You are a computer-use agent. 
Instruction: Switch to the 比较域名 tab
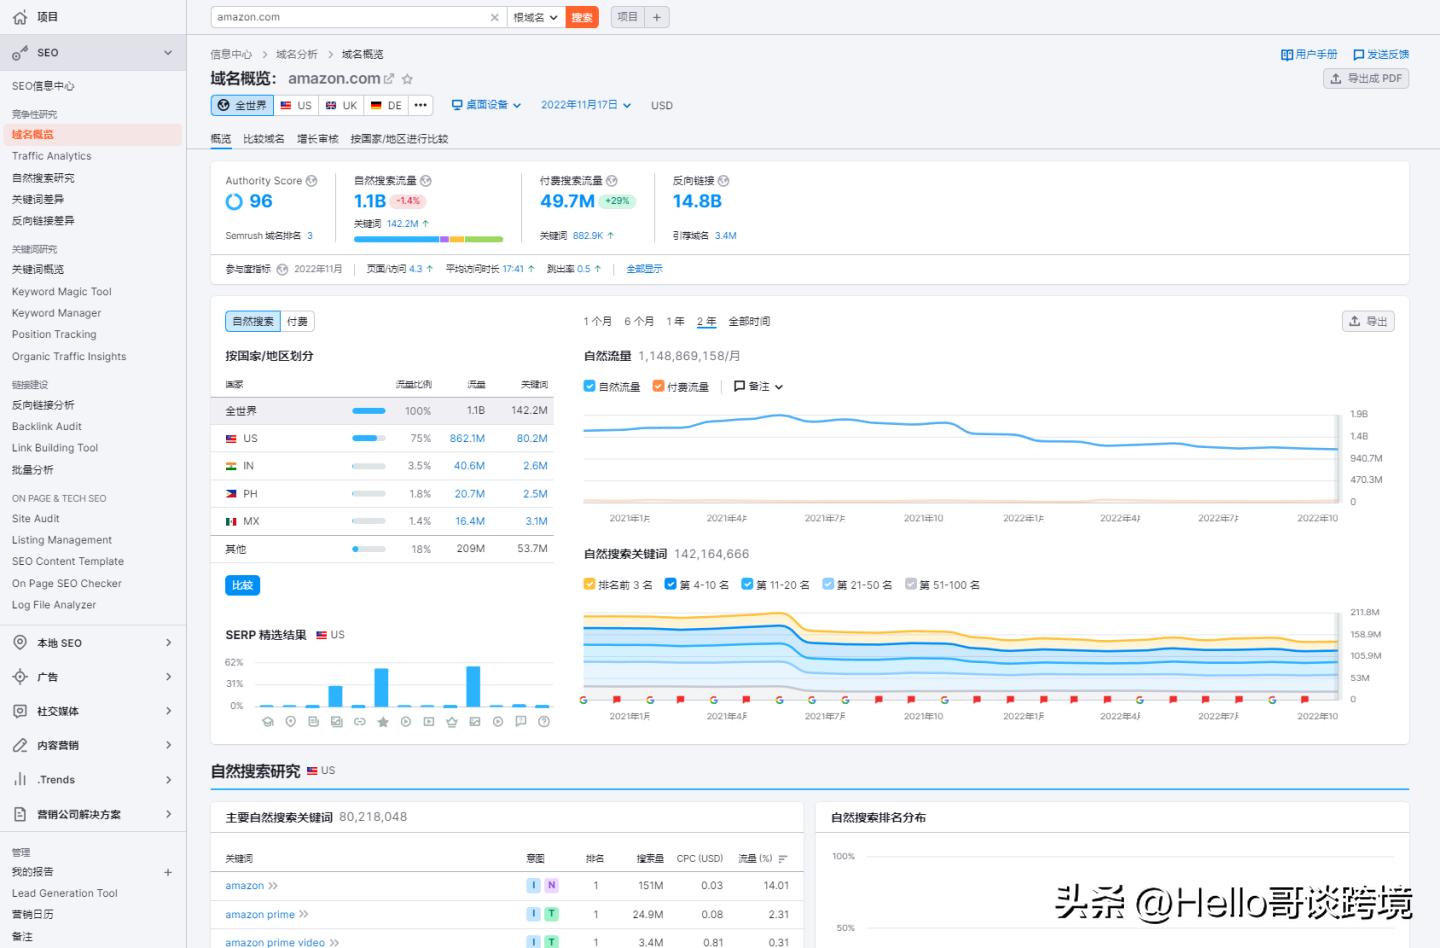point(264,139)
